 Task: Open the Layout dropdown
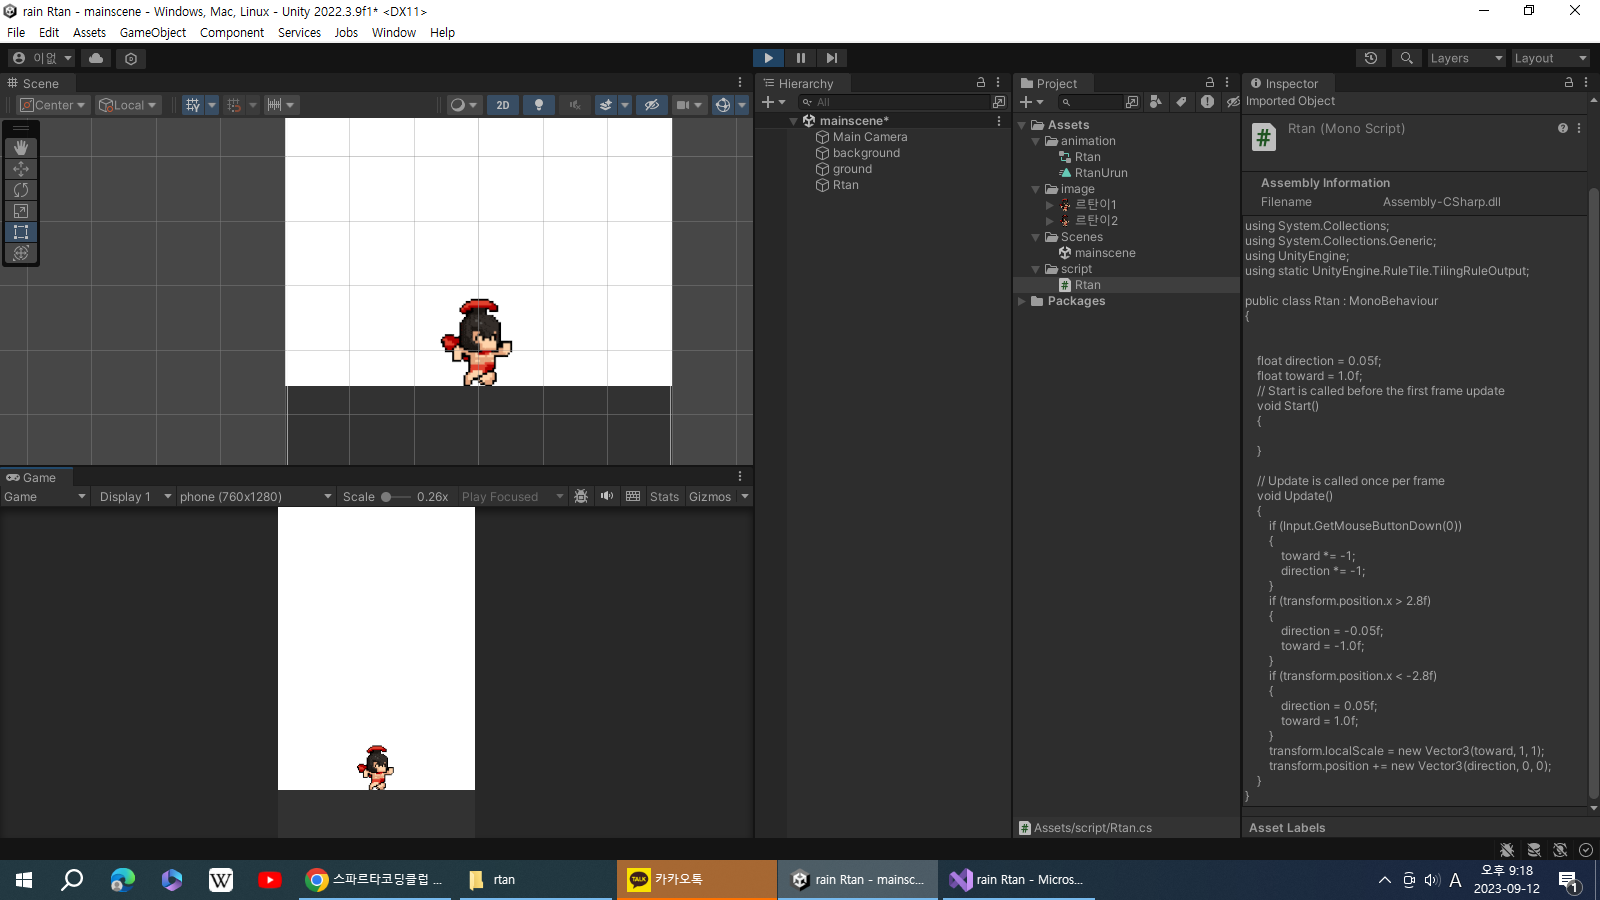(1549, 58)
